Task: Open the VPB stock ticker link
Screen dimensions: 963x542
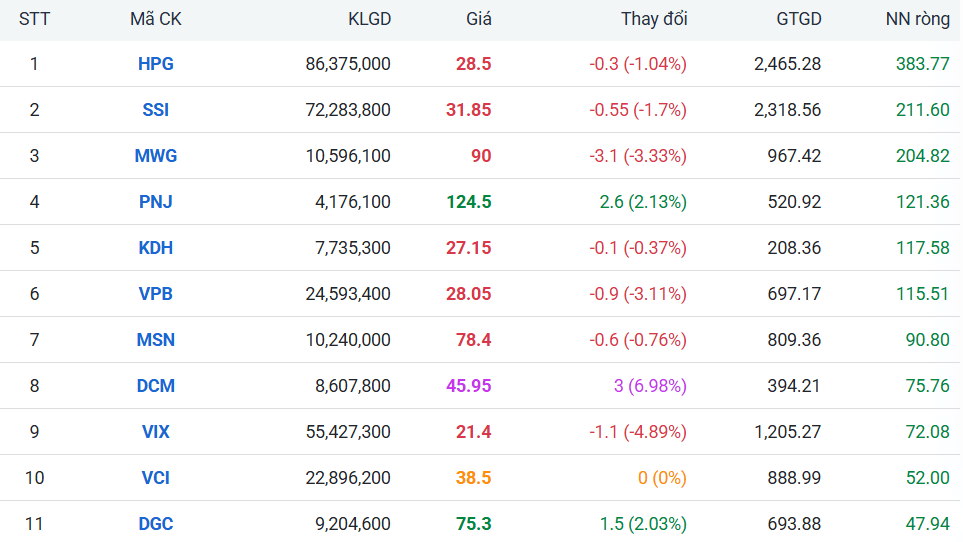Action: [155, 294]
